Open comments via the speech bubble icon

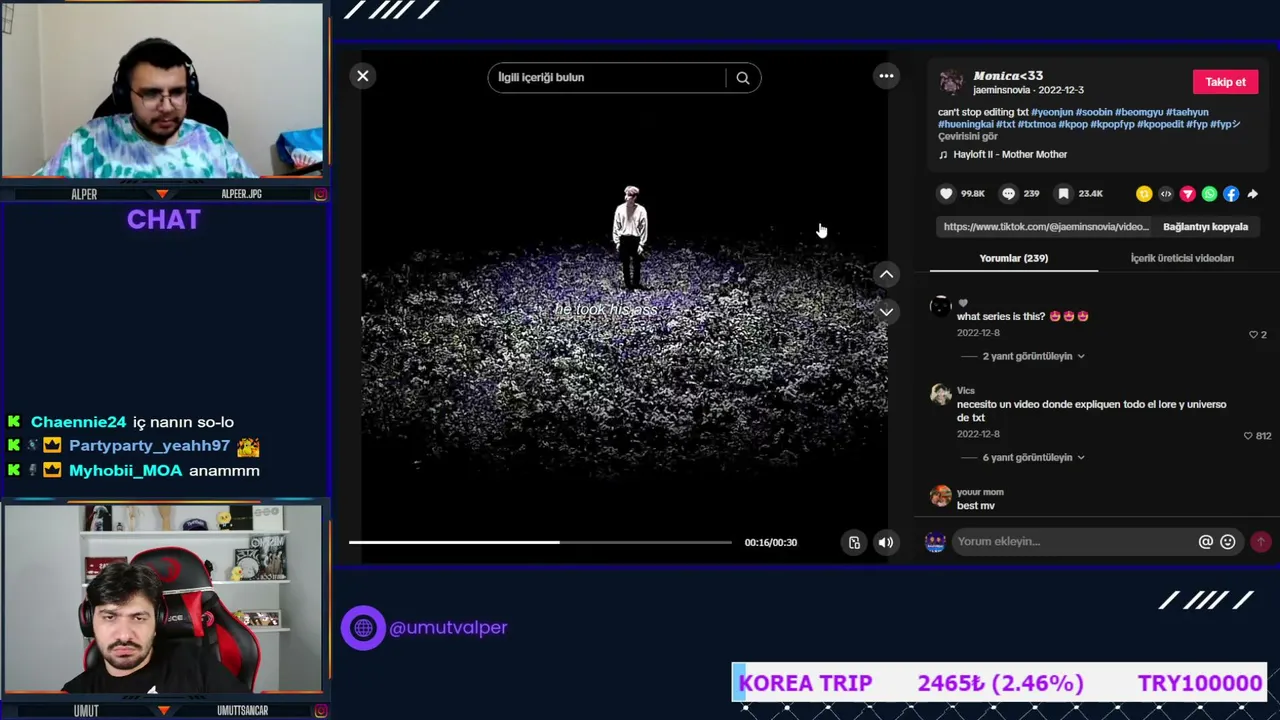point(1008,194)
